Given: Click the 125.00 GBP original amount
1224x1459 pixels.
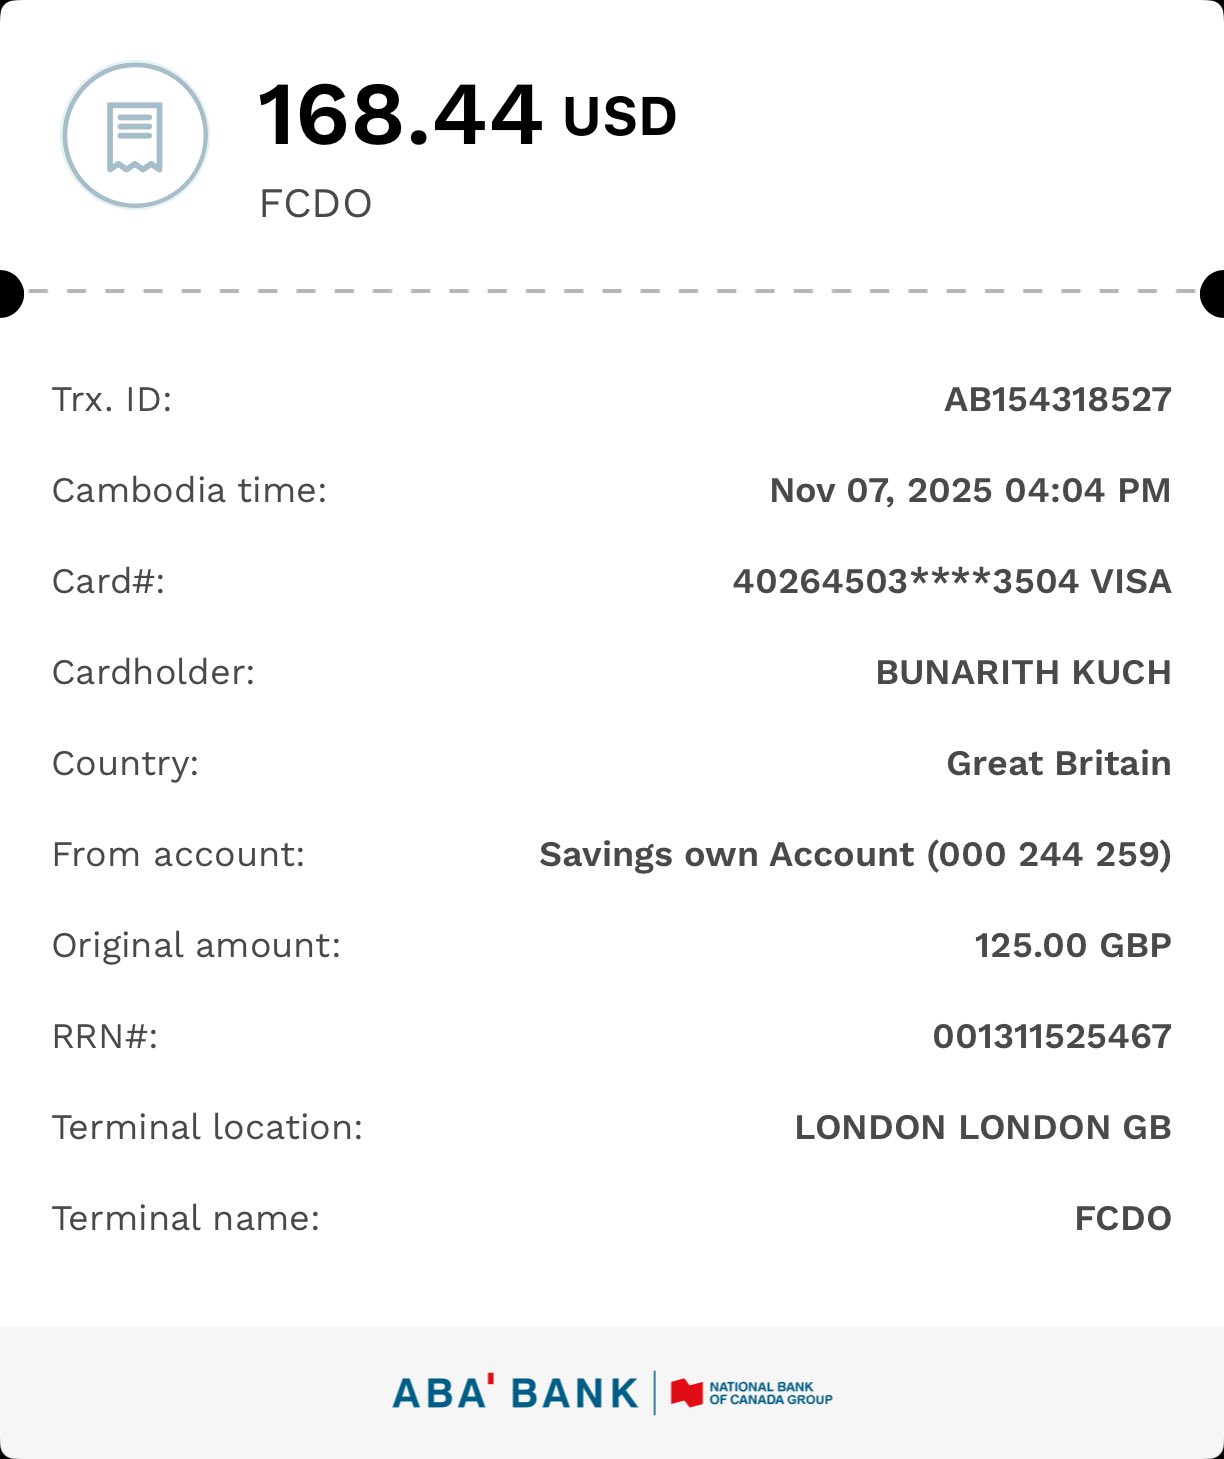Looking at the screenshot, I should tap(1072, 946).
